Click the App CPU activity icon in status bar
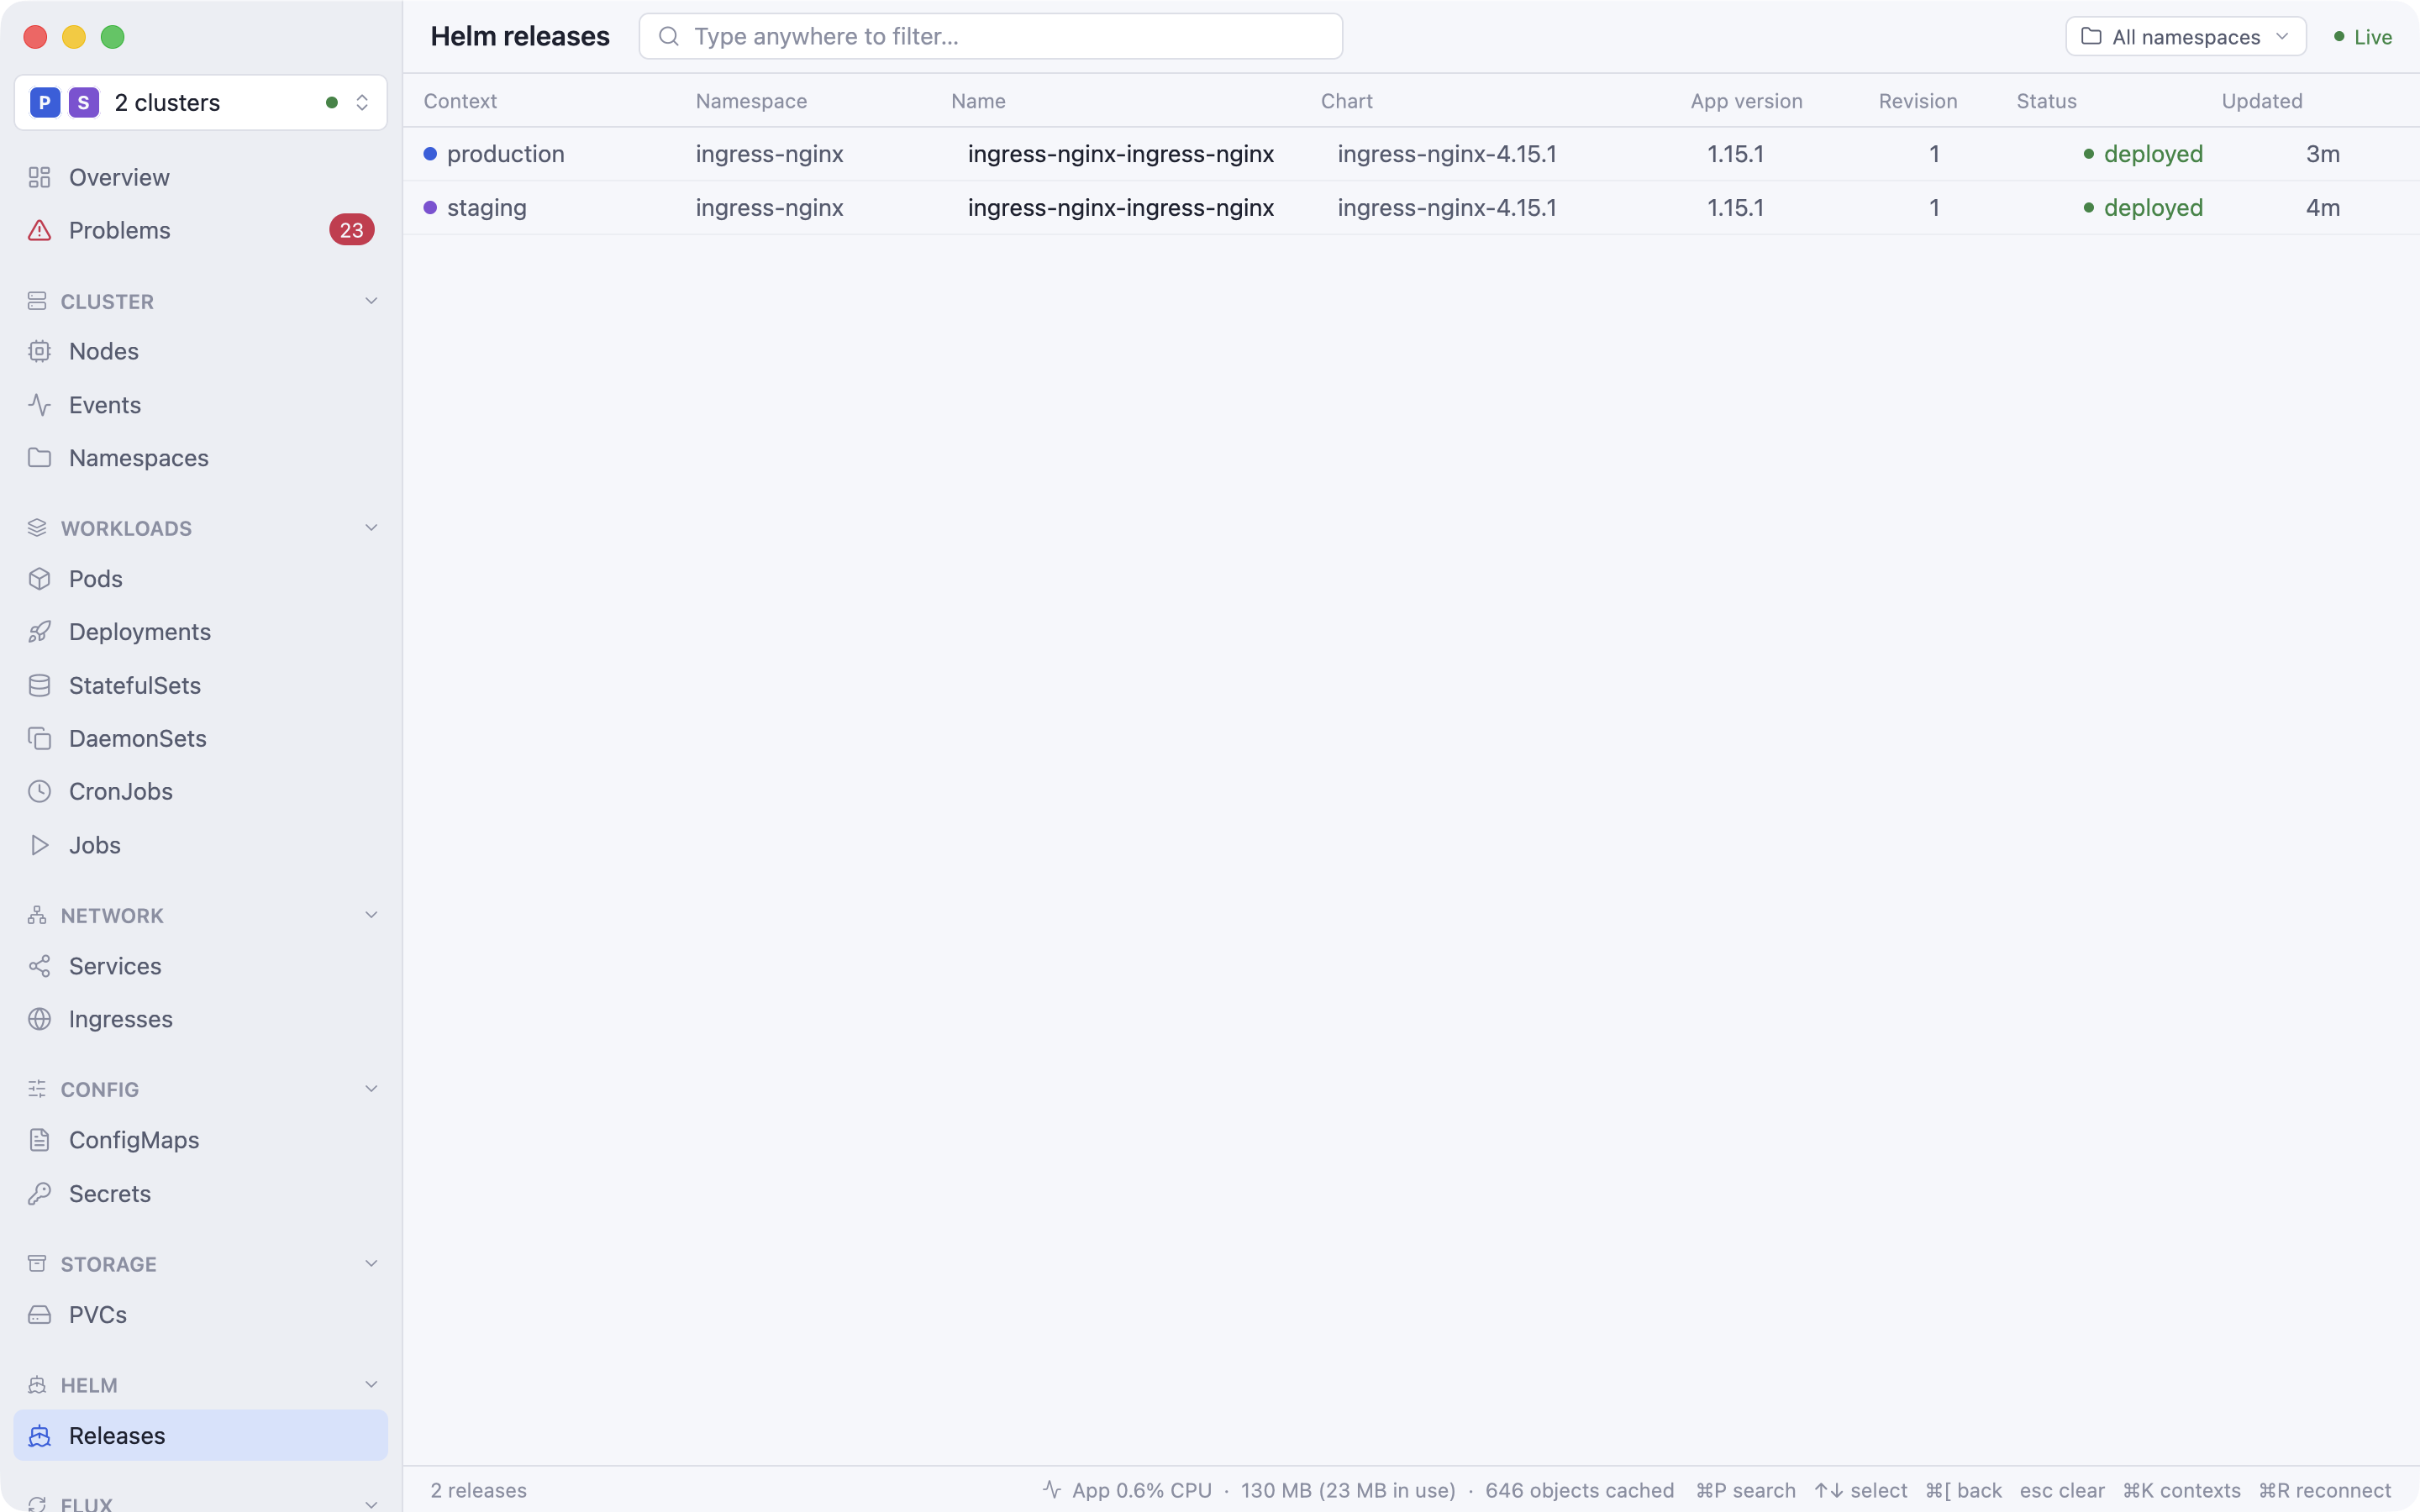The width and height of the screenshot is (2420, 1512). (1051, 1490)
